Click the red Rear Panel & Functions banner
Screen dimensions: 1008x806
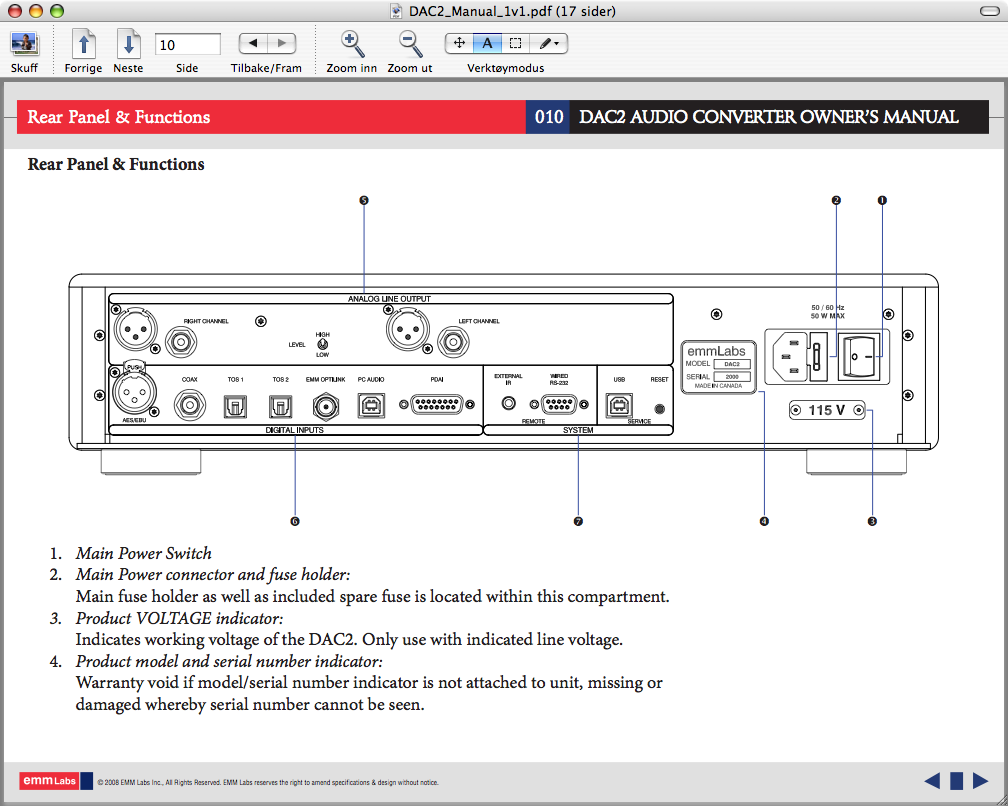pos(271,117)
